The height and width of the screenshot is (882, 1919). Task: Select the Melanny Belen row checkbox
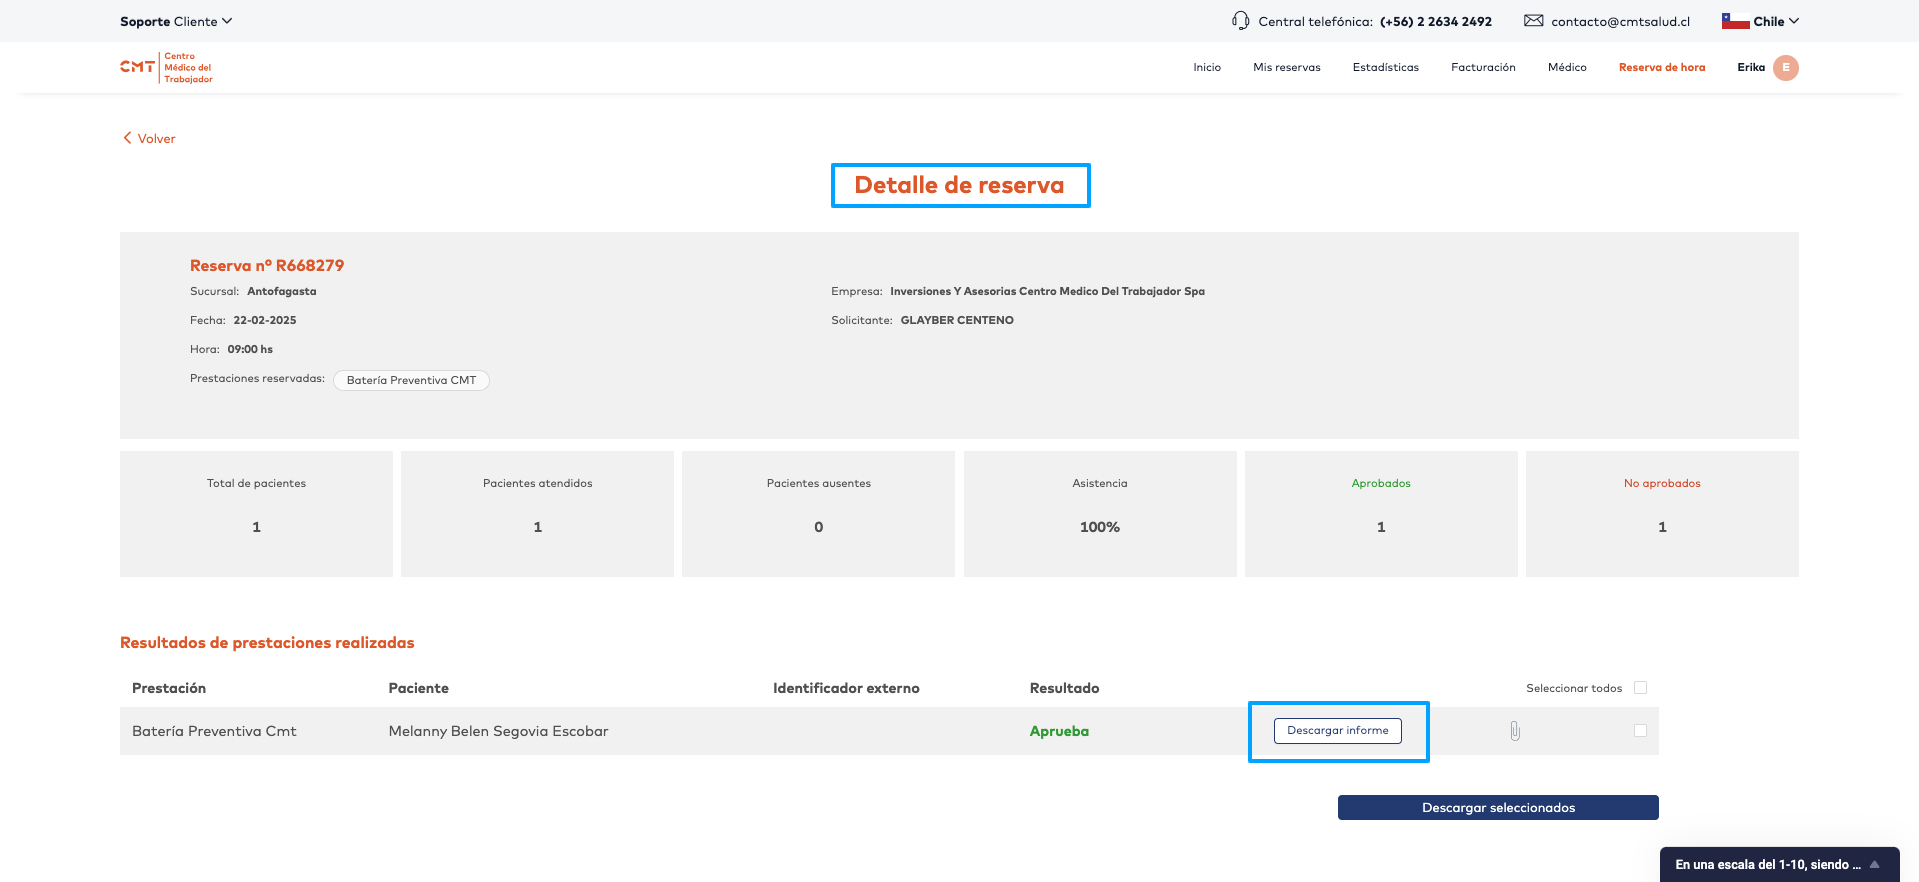click(1640, 731)
